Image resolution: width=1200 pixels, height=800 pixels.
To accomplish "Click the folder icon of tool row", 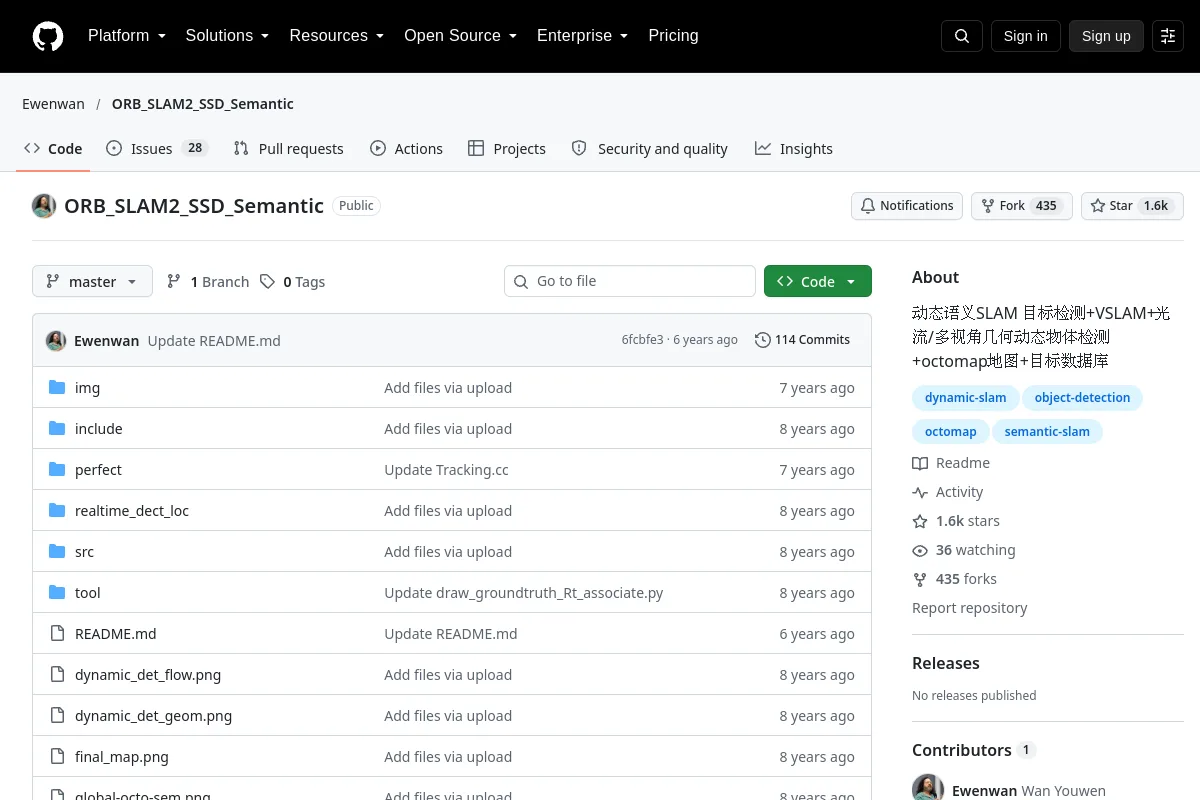I will [57, 593].
